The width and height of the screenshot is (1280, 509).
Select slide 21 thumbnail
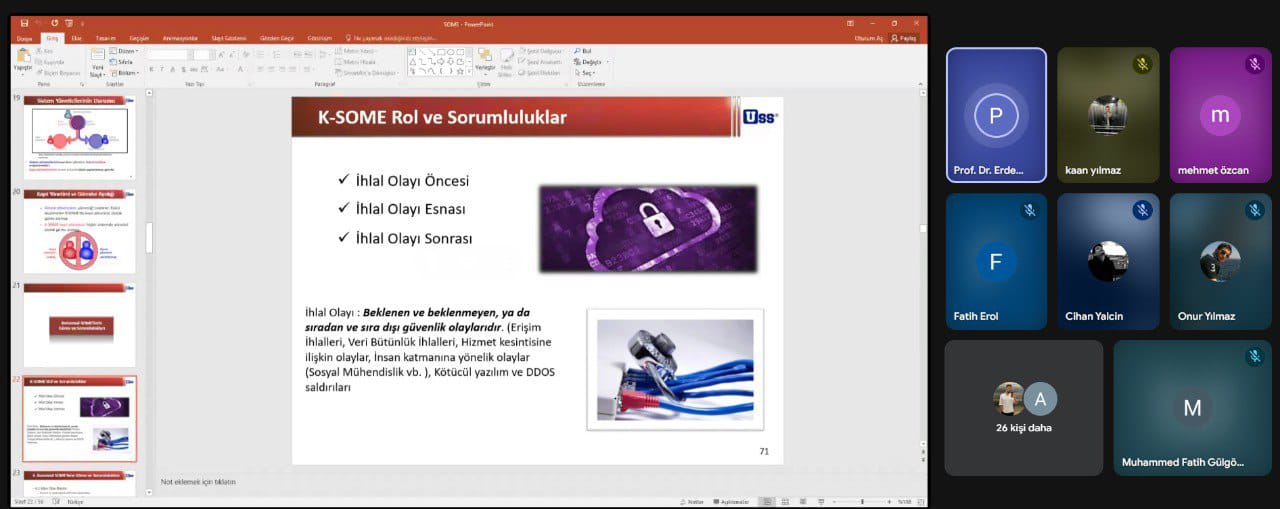80,325
